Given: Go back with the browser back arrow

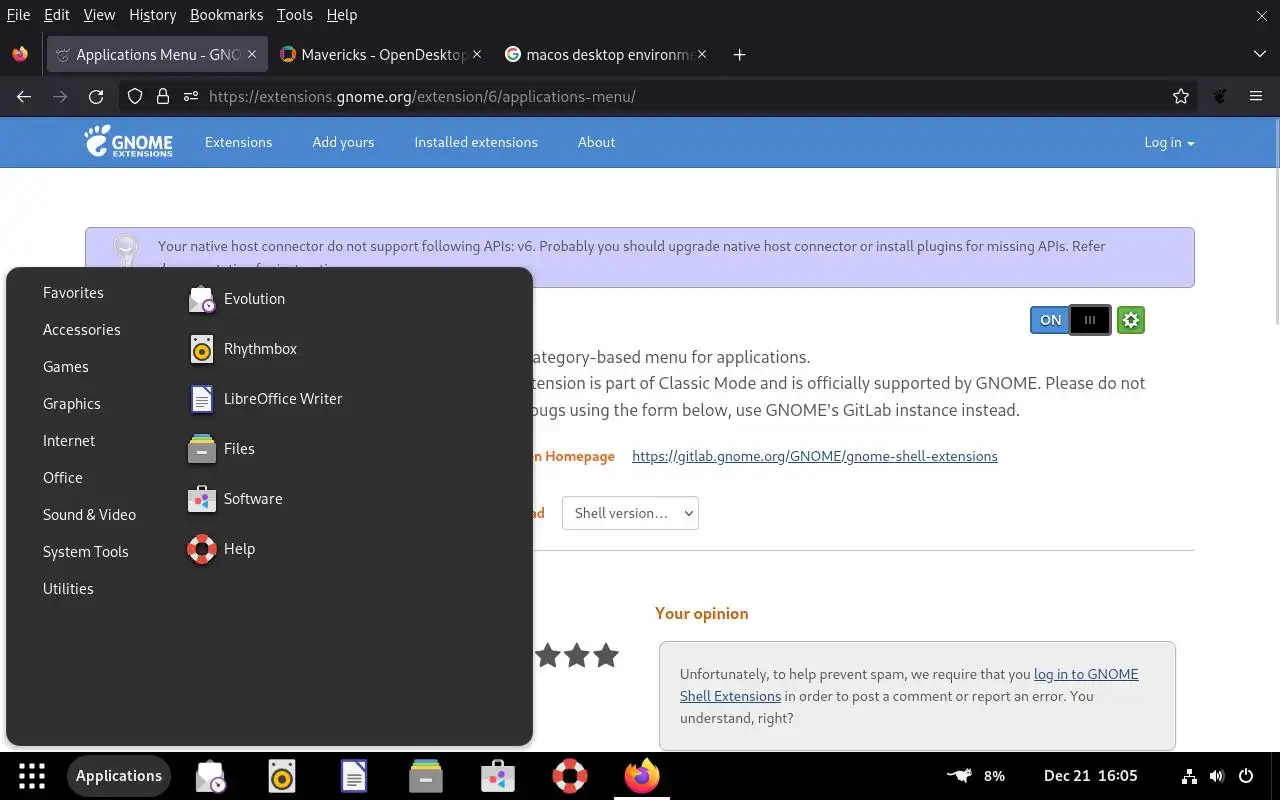Looking at the screenshot, I should pos(24,97).
